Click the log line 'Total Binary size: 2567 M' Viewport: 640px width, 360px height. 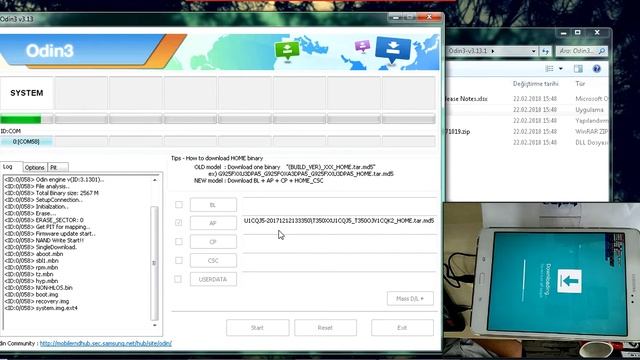(51, 193)
